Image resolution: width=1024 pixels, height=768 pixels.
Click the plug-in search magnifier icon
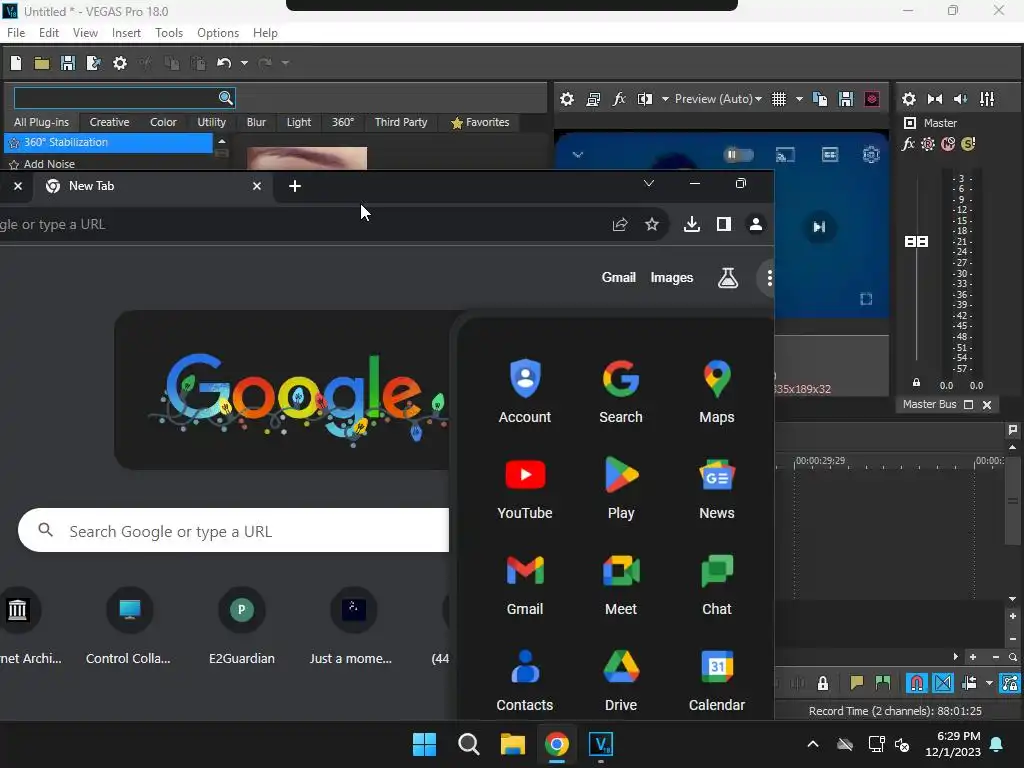(225, 98)
